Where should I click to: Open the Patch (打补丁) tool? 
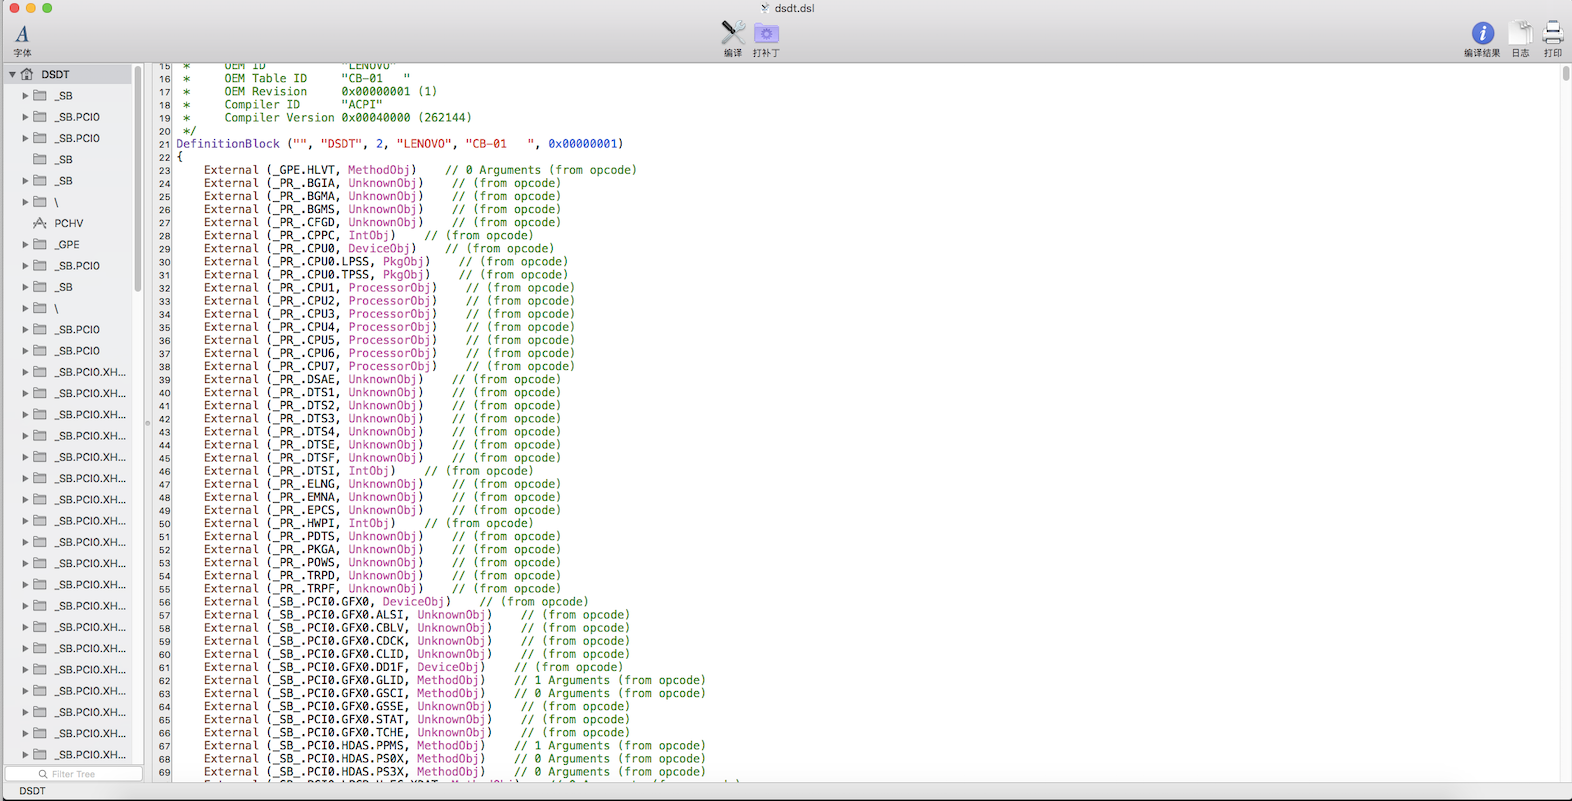[766, 33]
